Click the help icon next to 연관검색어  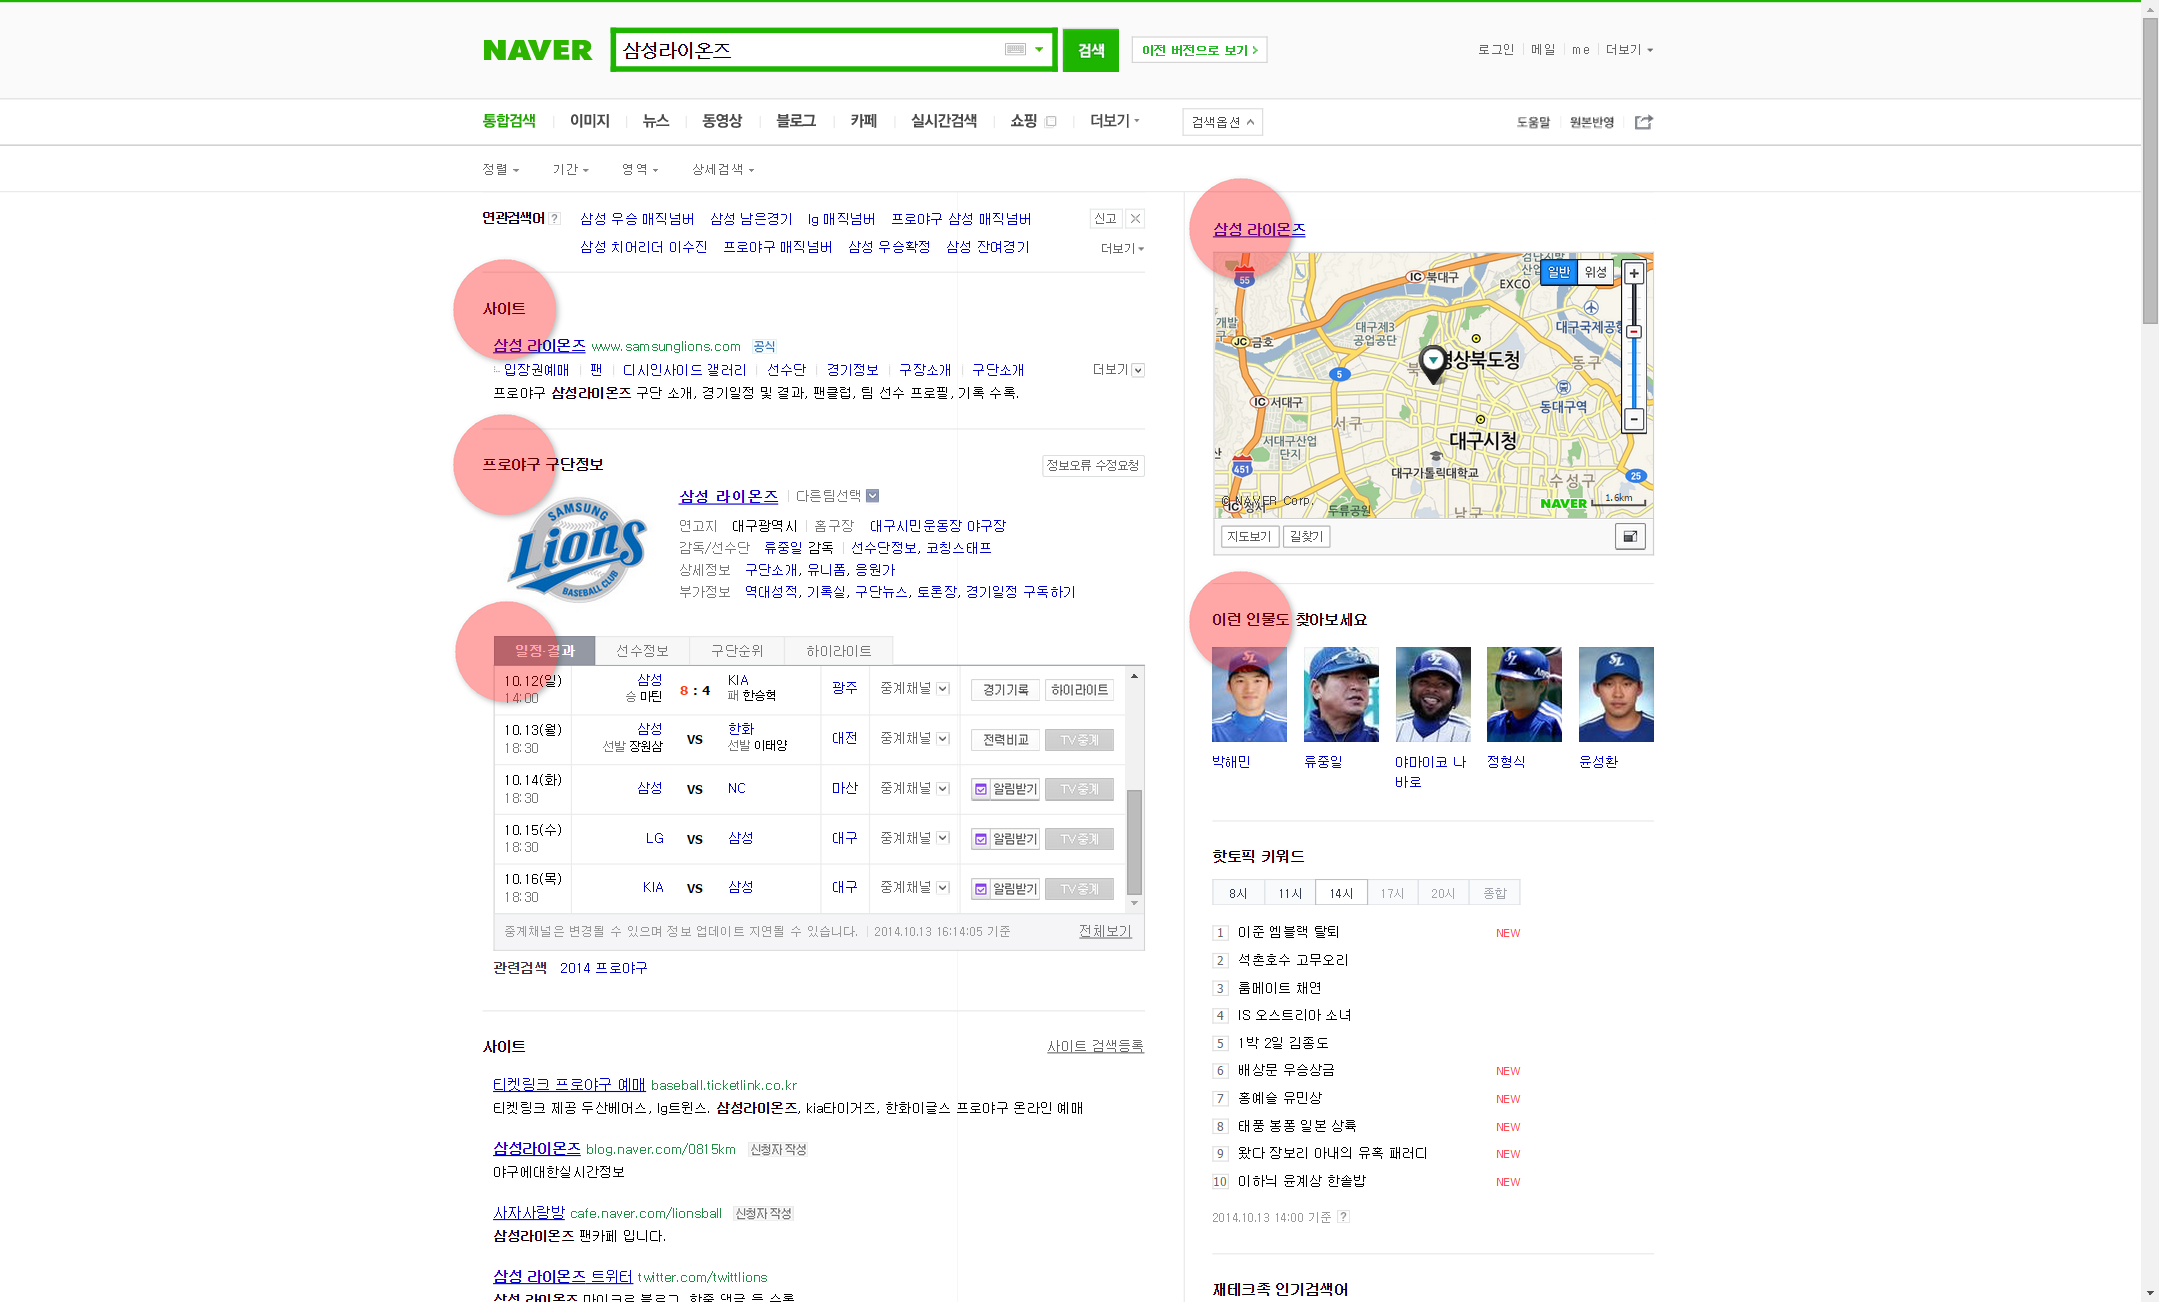tap(554, 218)
